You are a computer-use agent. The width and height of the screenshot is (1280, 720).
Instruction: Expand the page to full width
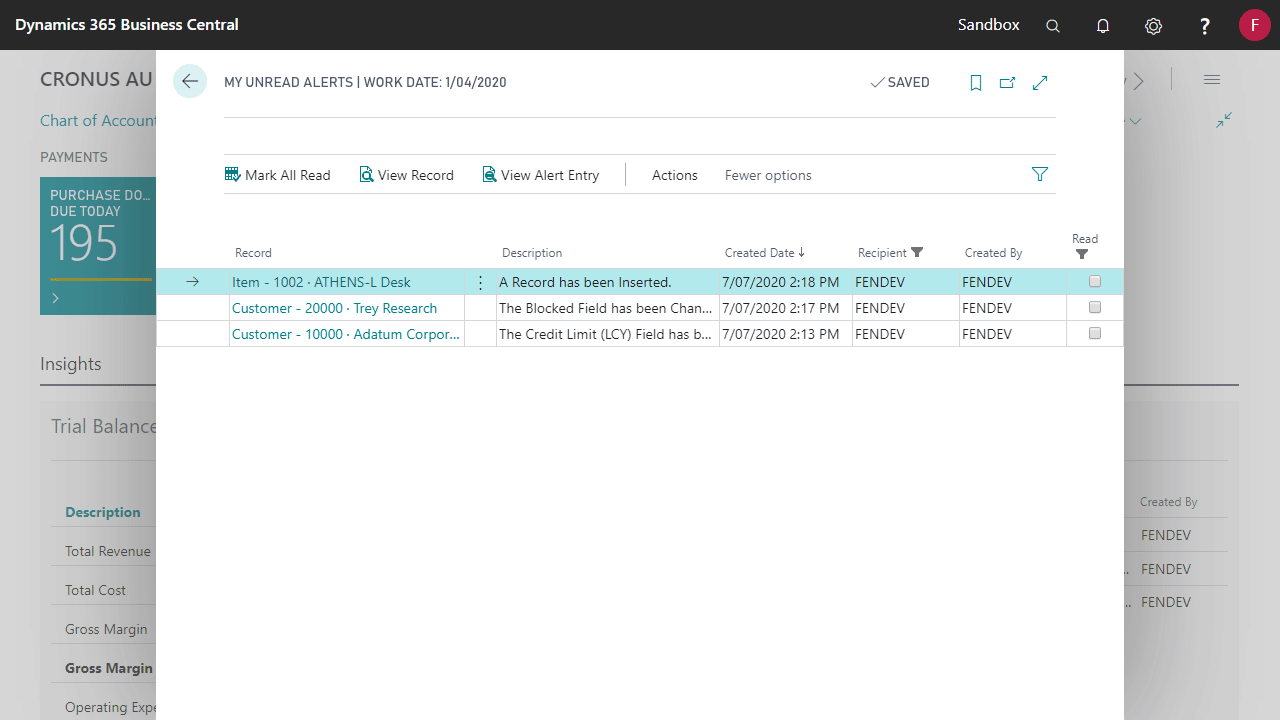point(1040,83)
